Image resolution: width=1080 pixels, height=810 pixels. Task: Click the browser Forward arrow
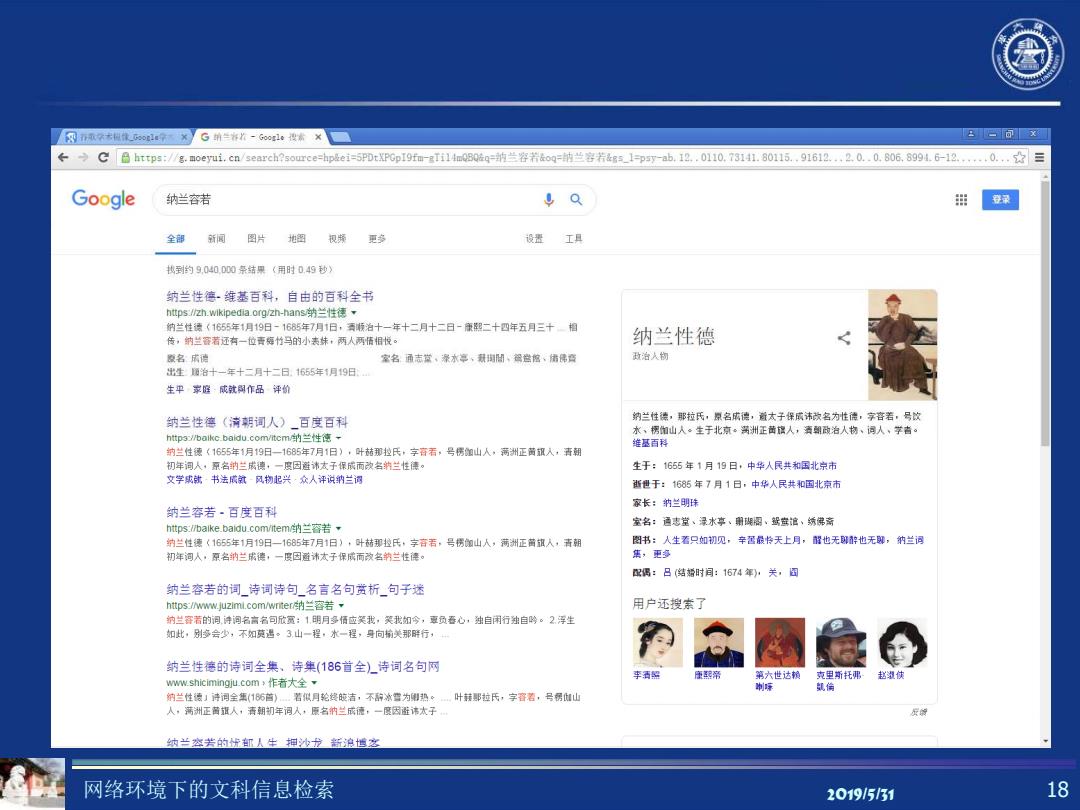83,158
